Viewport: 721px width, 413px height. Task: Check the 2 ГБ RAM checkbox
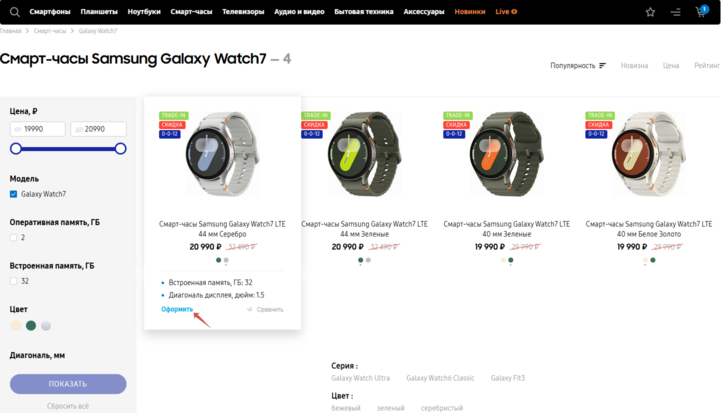13,237
